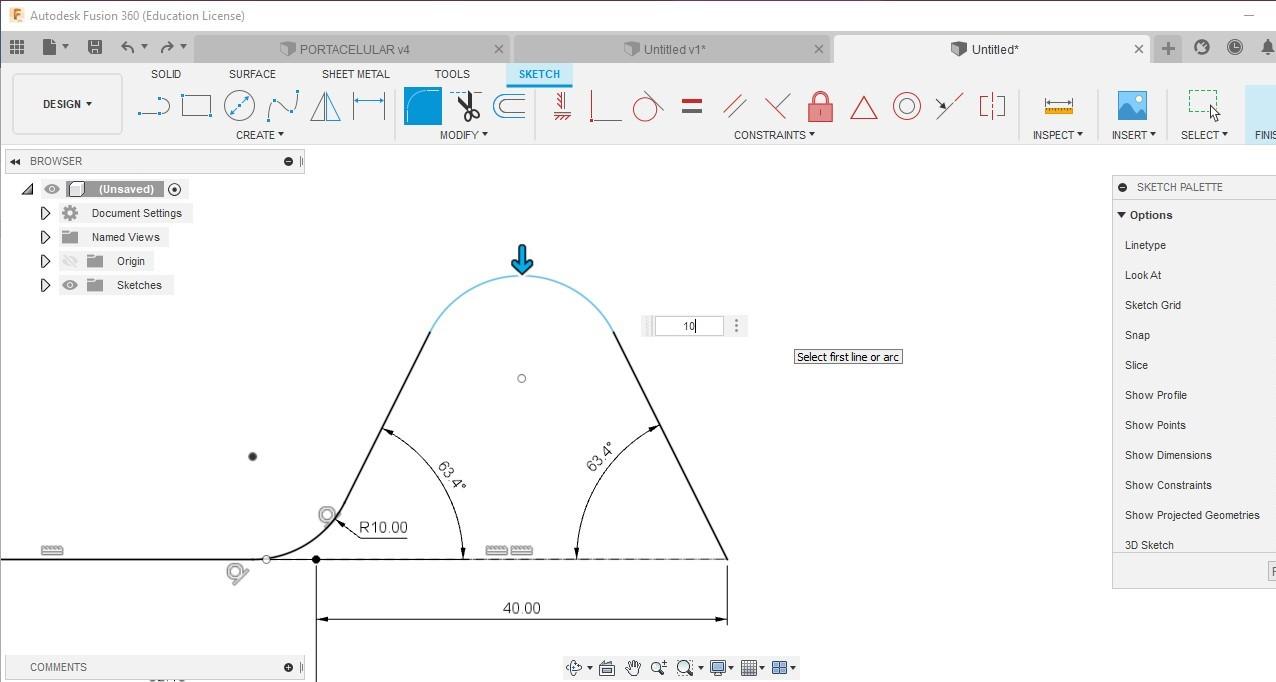Add a new design tab

[x=1168, y=48]
